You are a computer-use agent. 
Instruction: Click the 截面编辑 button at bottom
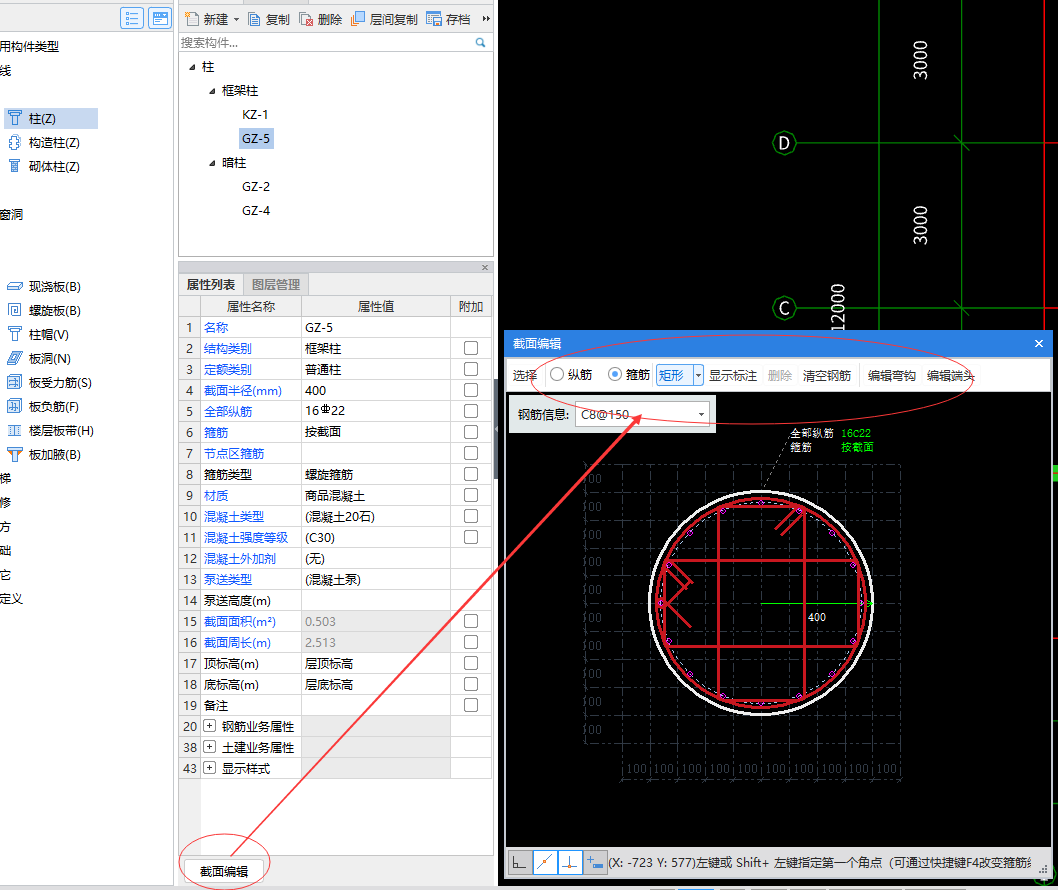pyautogui.click(x=223, y=871)
